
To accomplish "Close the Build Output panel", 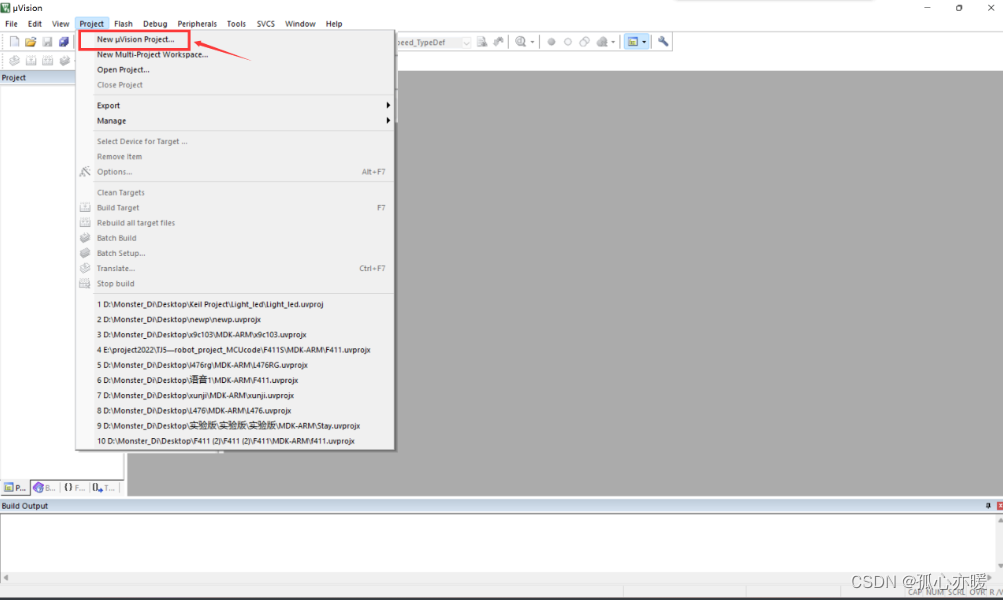I will click(x=999, y=505).
